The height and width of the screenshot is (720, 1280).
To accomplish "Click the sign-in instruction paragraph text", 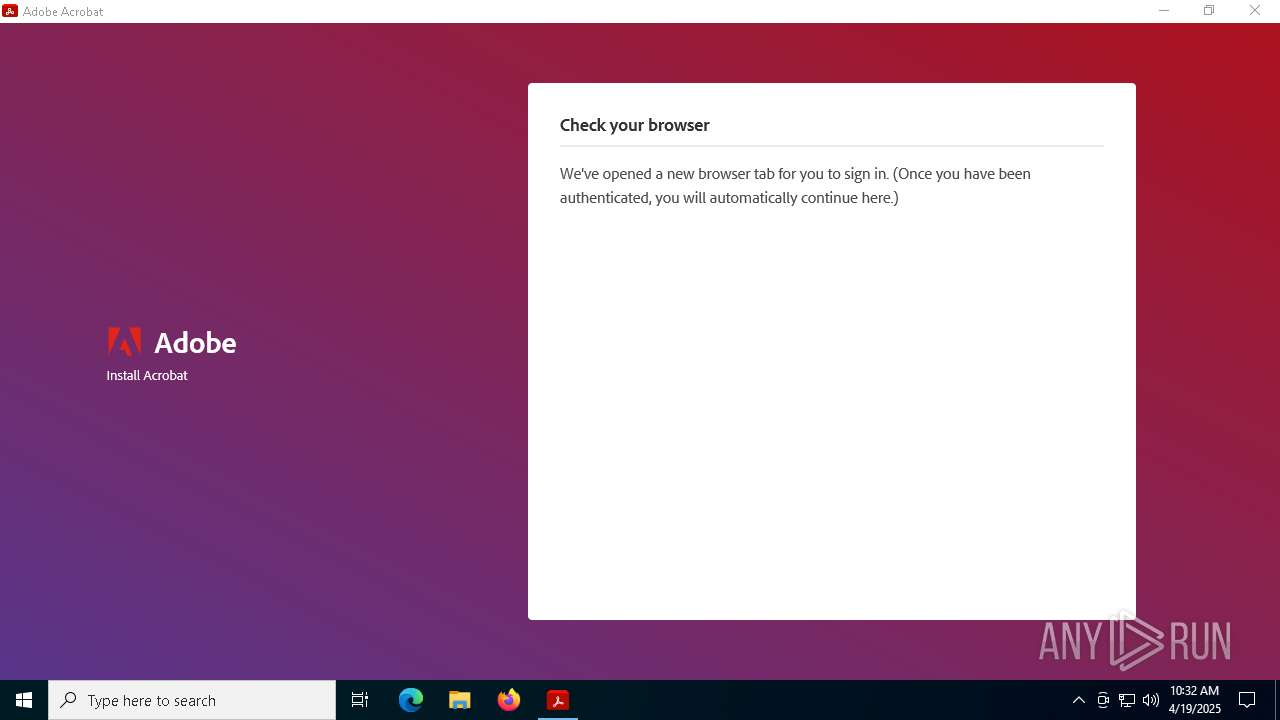I will point(795,186).
